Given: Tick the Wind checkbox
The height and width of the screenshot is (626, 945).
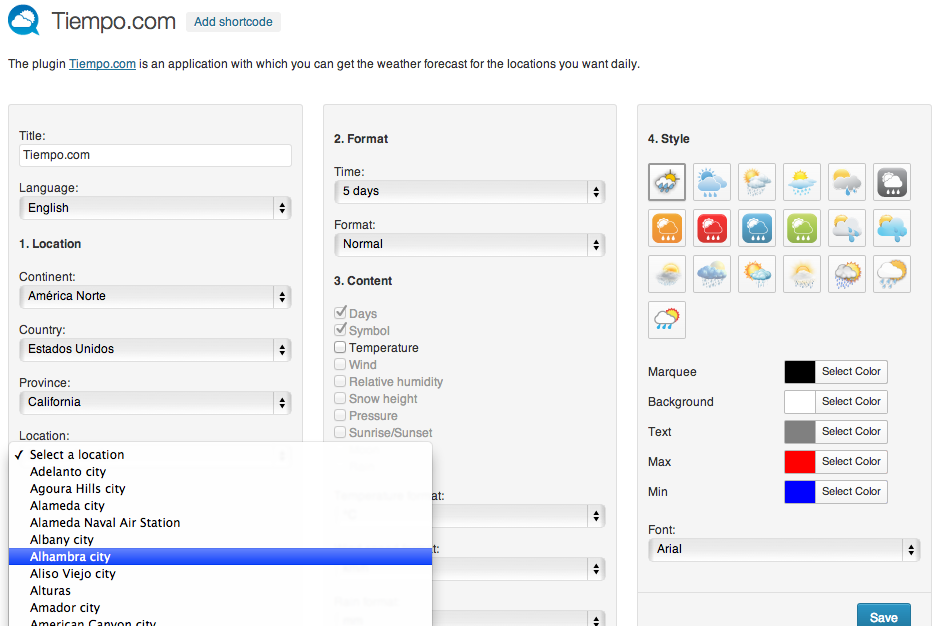Looking at the screenshot, I should 341,364.
